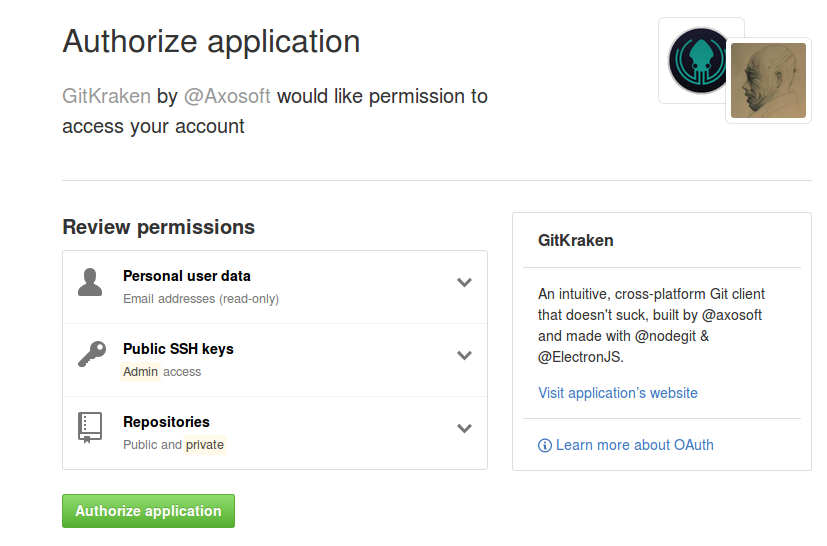Open the Visit application's website link
Viewport: 827px width, 546px height.
[x=618, y=393]
